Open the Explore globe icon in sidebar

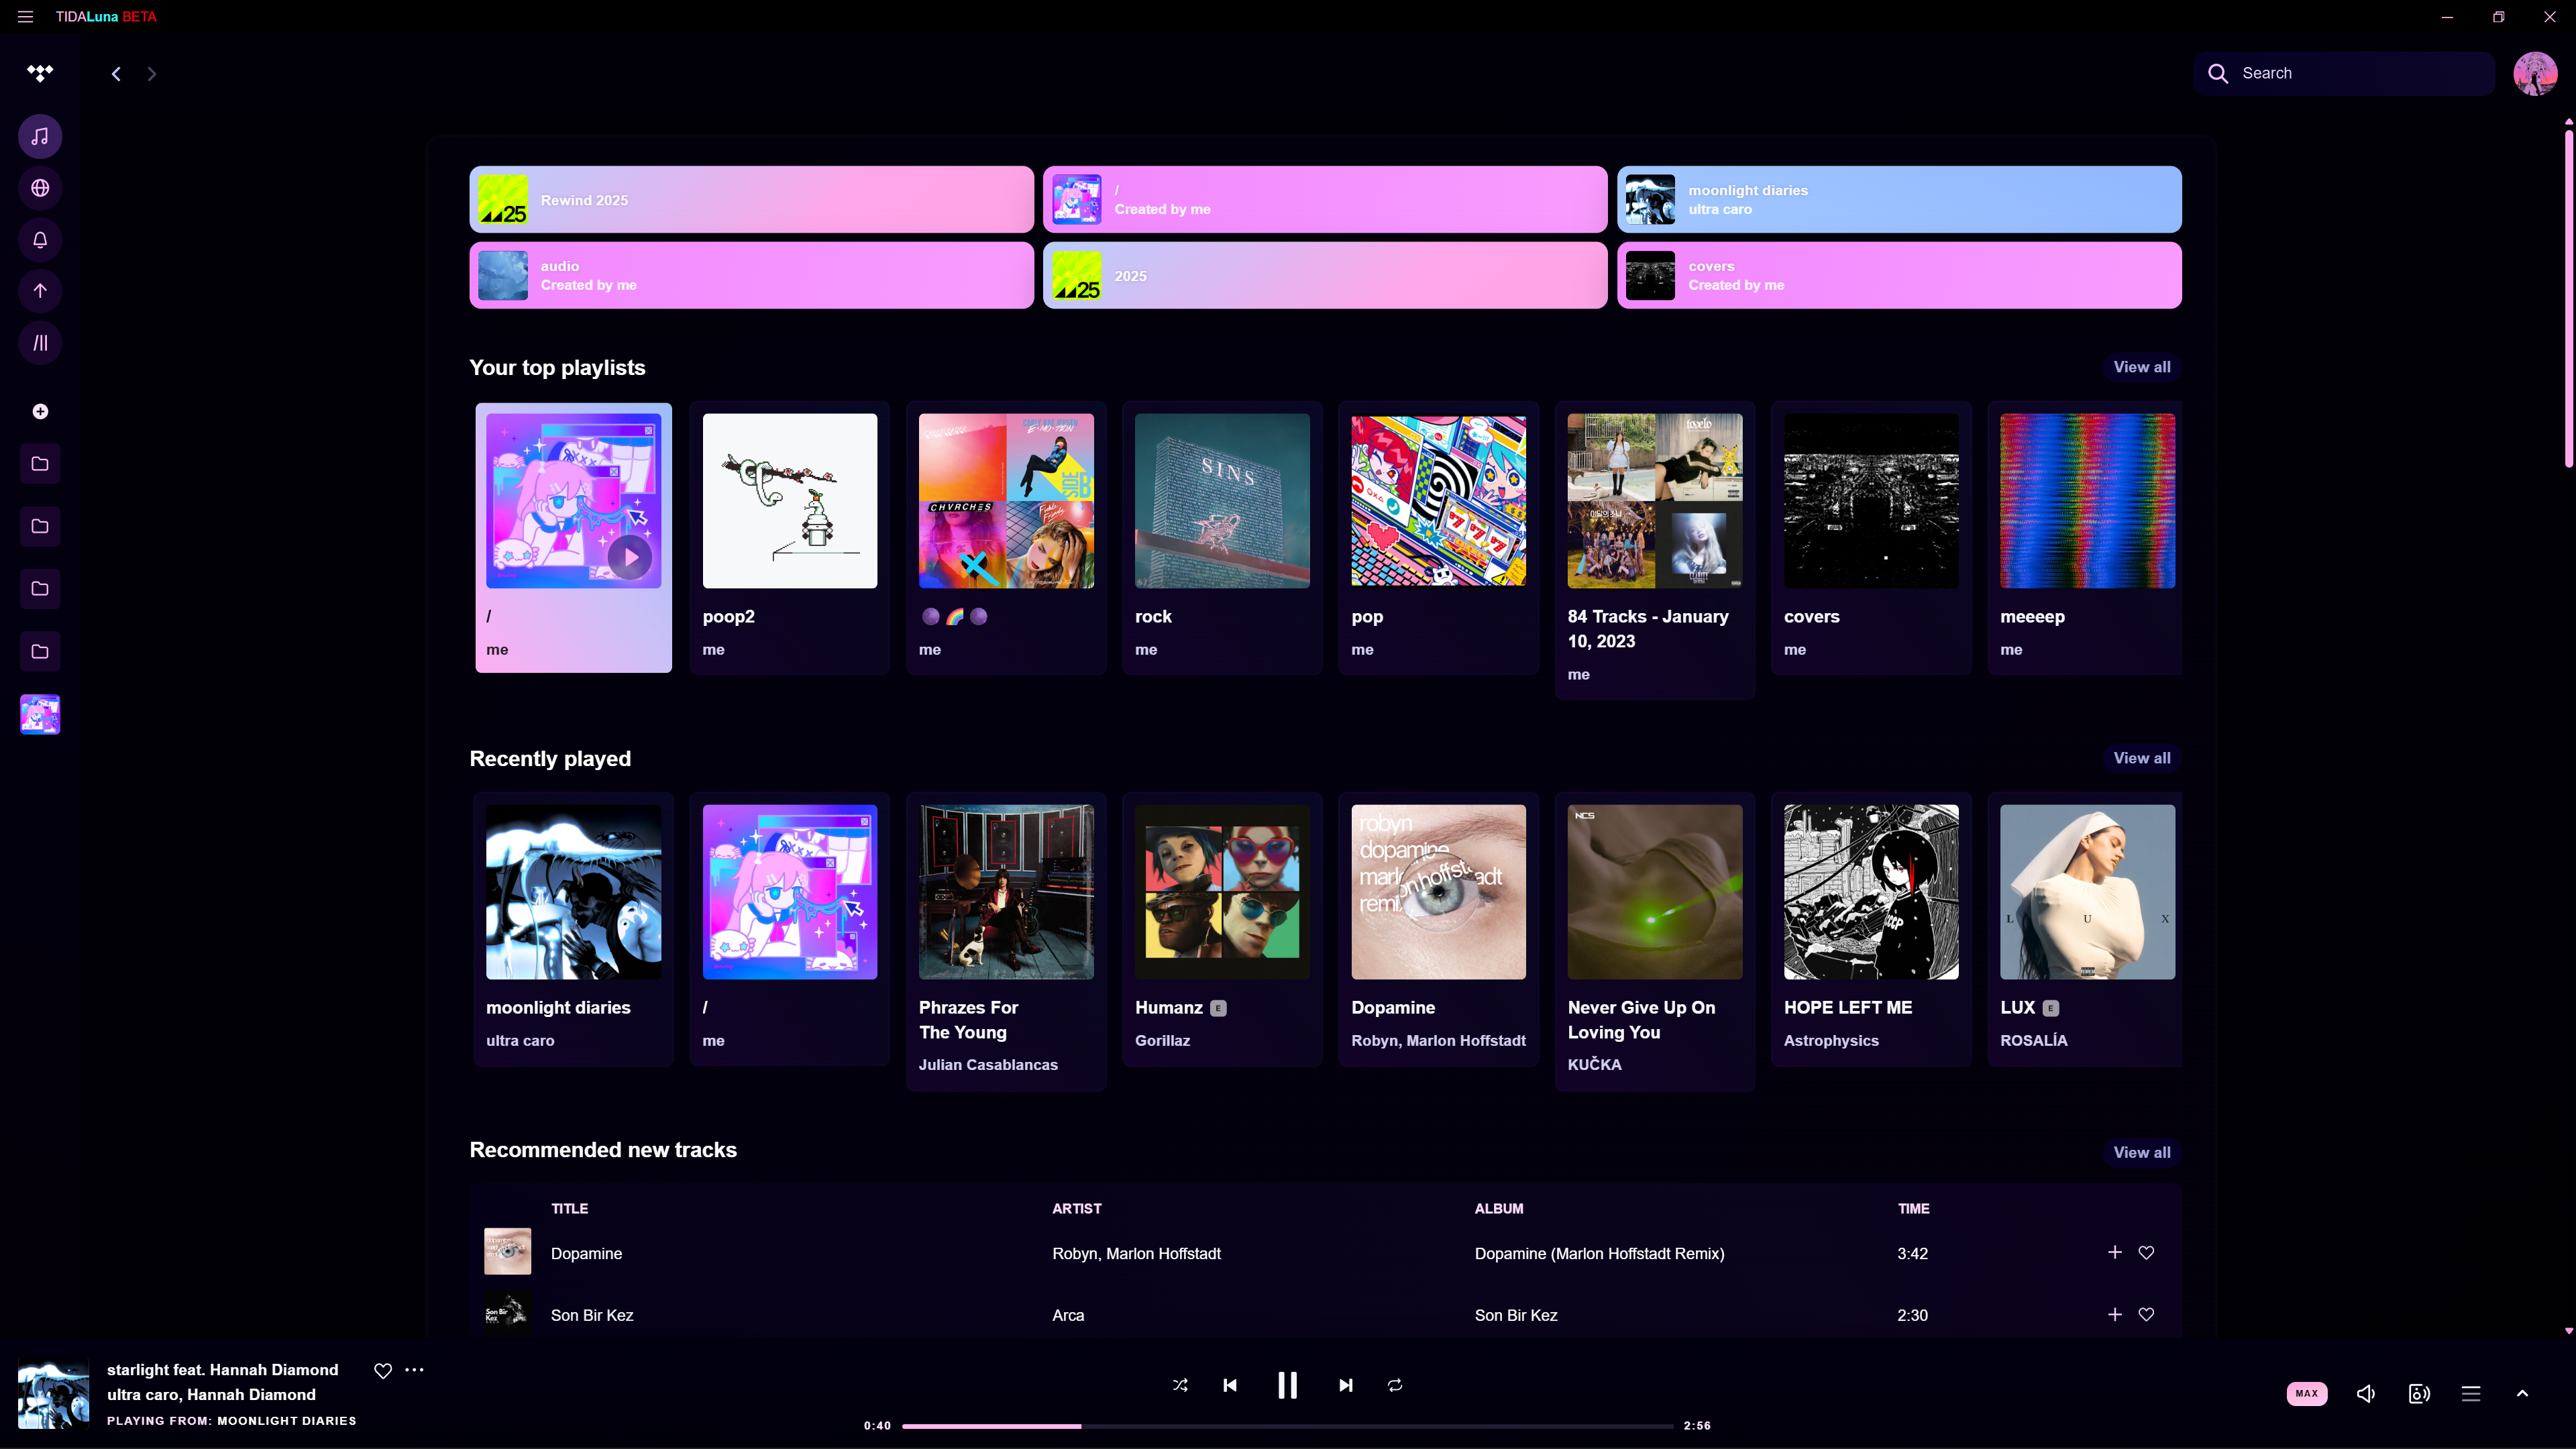(x=40, y=188)
